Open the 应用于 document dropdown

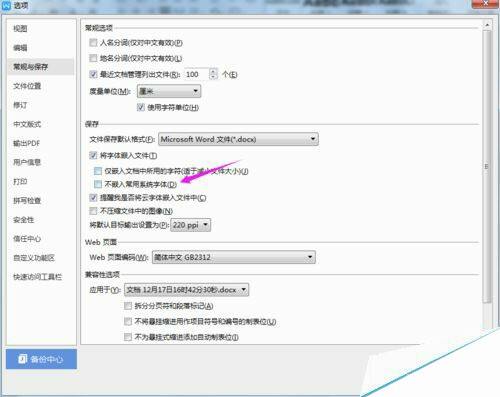pos(186,290)
